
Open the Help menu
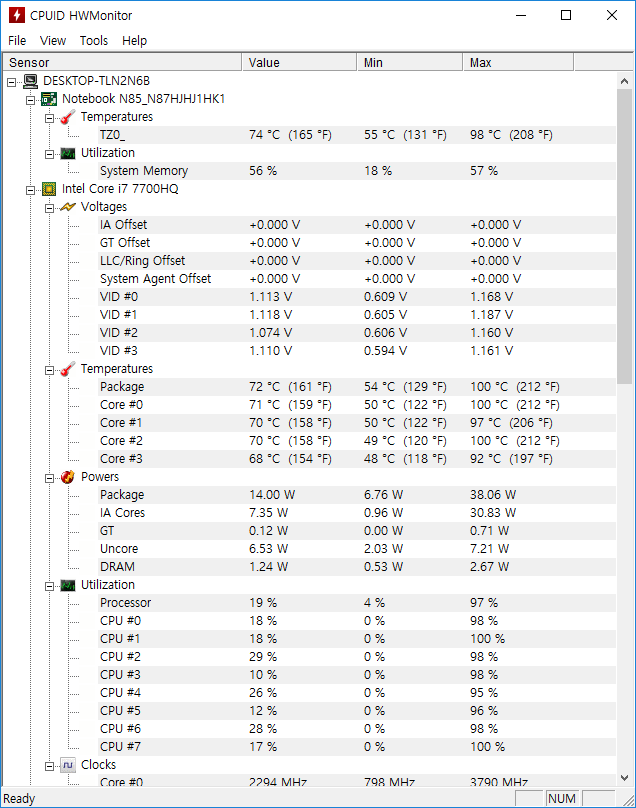click(x=135, y=41)
